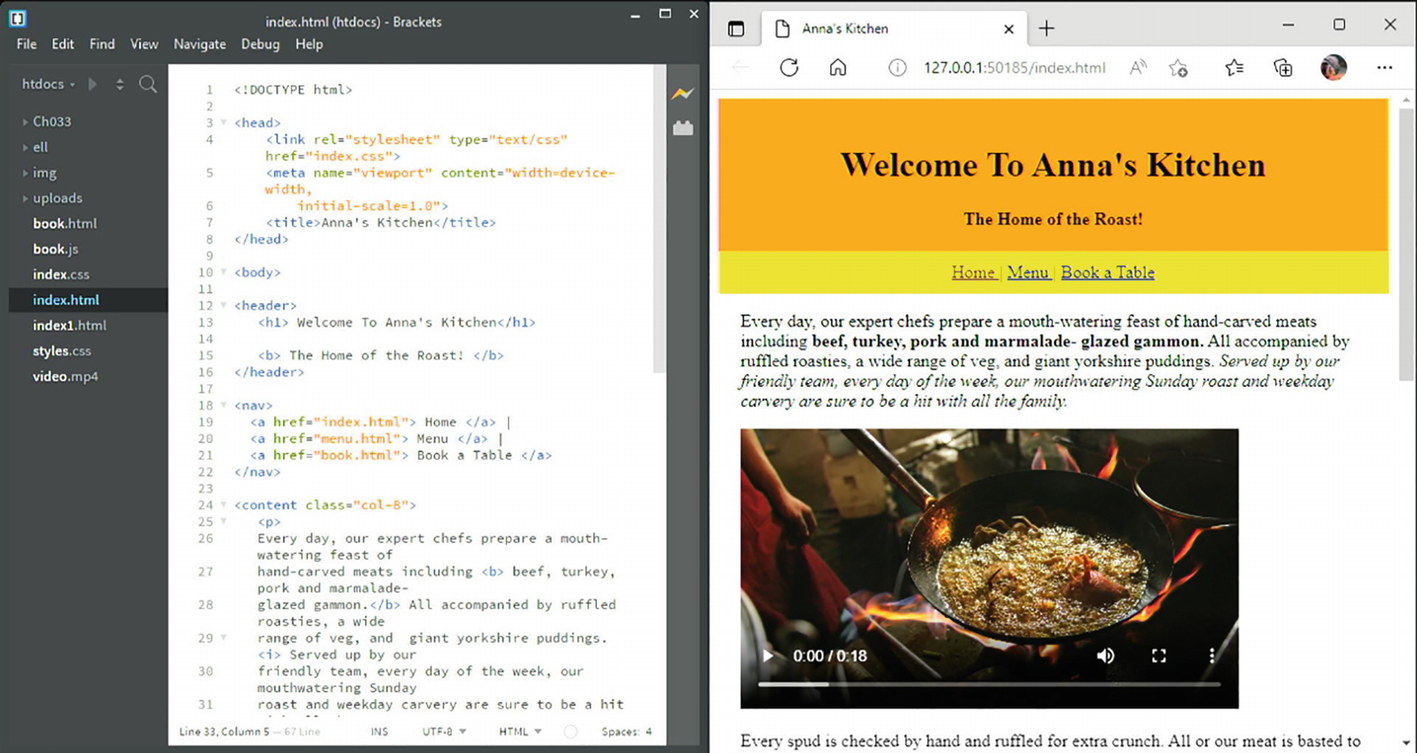This screenshot has height=753, width=1417.
Task: Click the video progress bar
Action: (988, 685)
